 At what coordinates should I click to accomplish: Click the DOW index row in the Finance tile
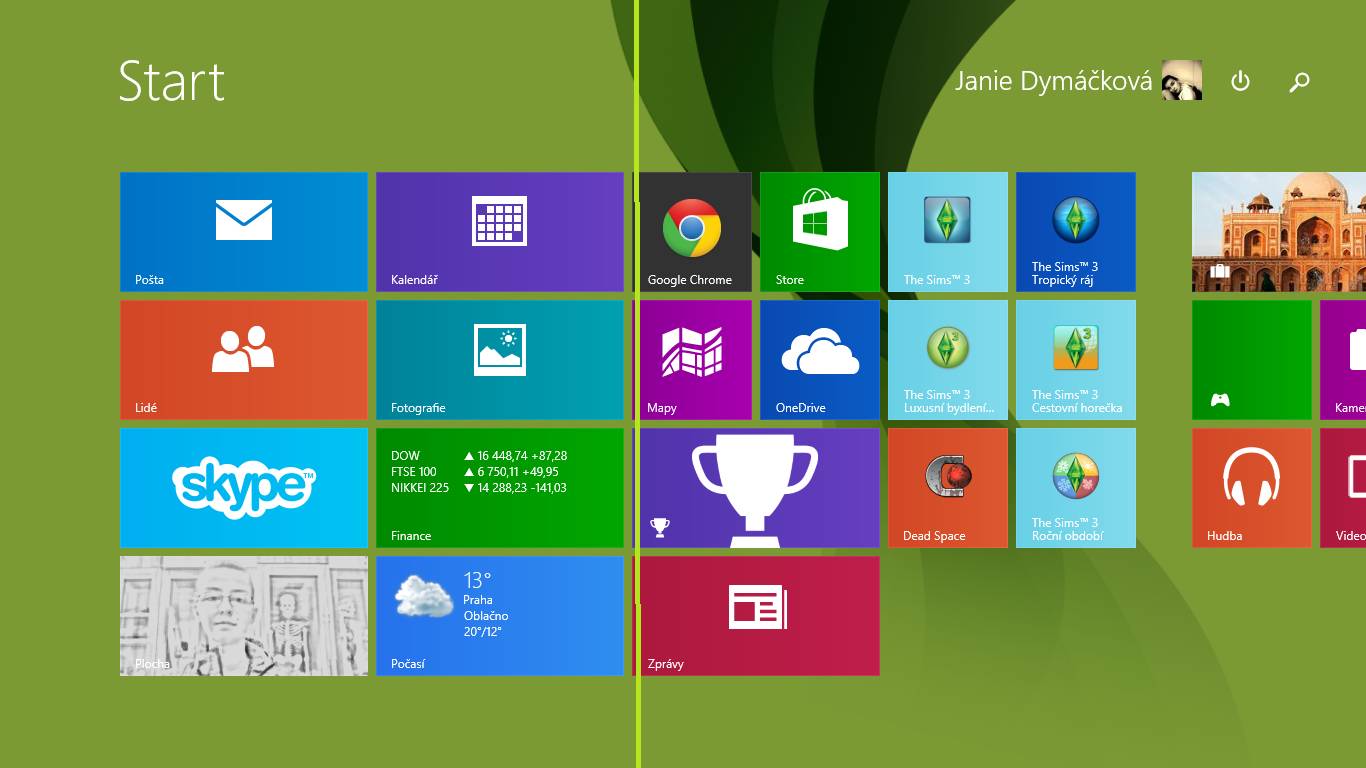(479, 456)
